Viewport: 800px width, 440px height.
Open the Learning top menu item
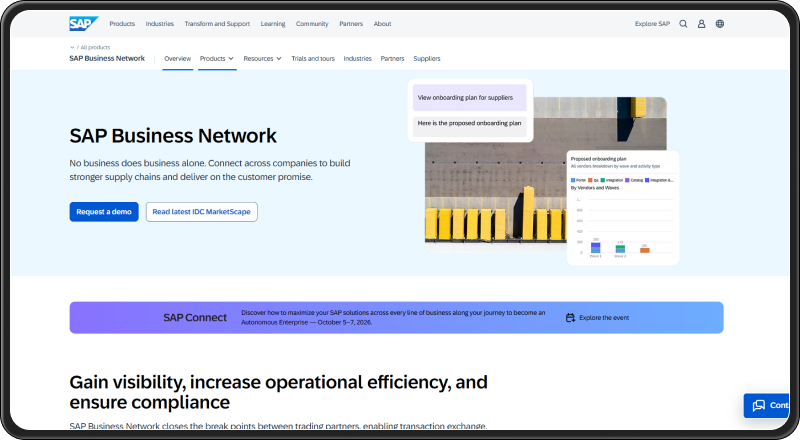click(273, 24)
